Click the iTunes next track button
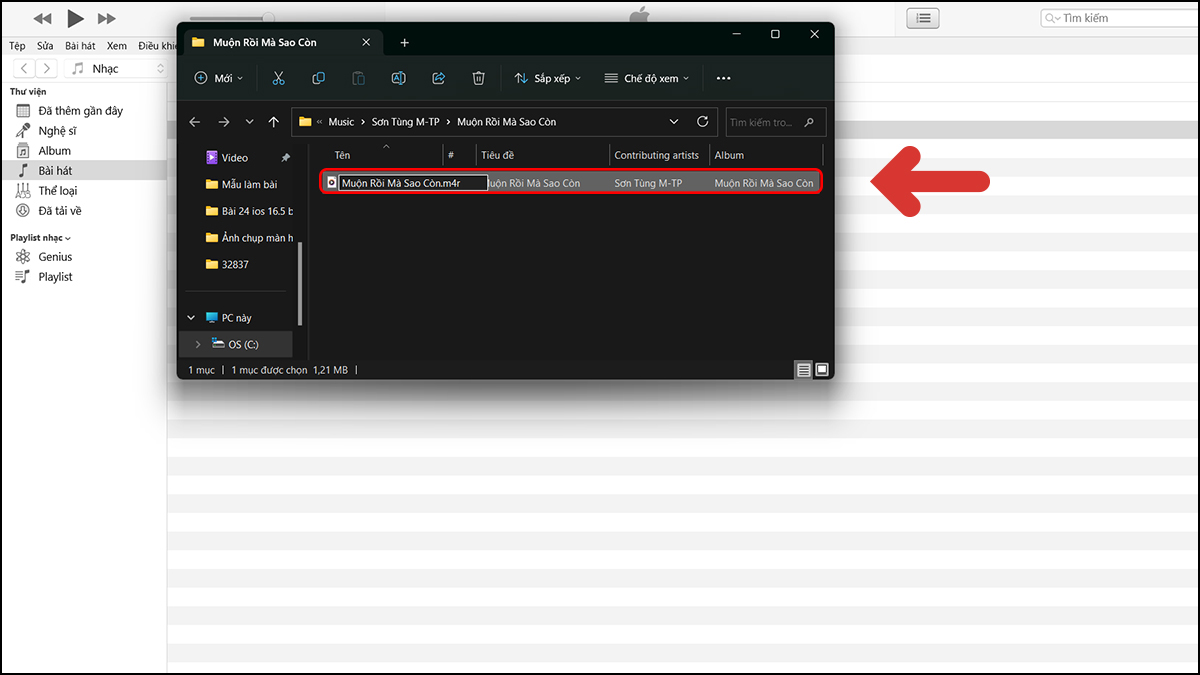Image resolution: width=1200 pixels, height=675 pixels. [x=107, y=19]
